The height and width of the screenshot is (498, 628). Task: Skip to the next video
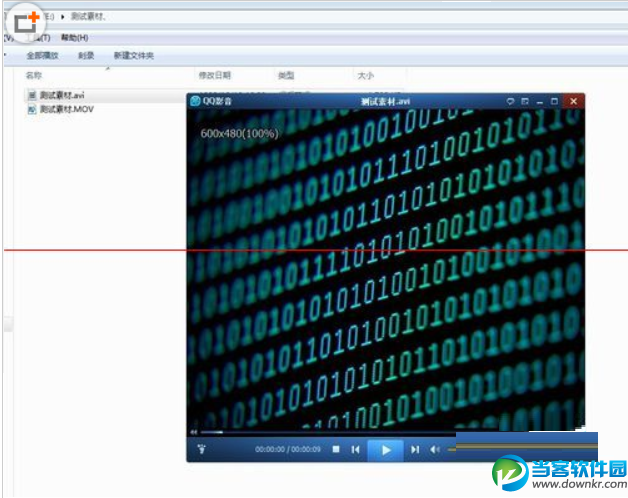(x=415, y=450)
